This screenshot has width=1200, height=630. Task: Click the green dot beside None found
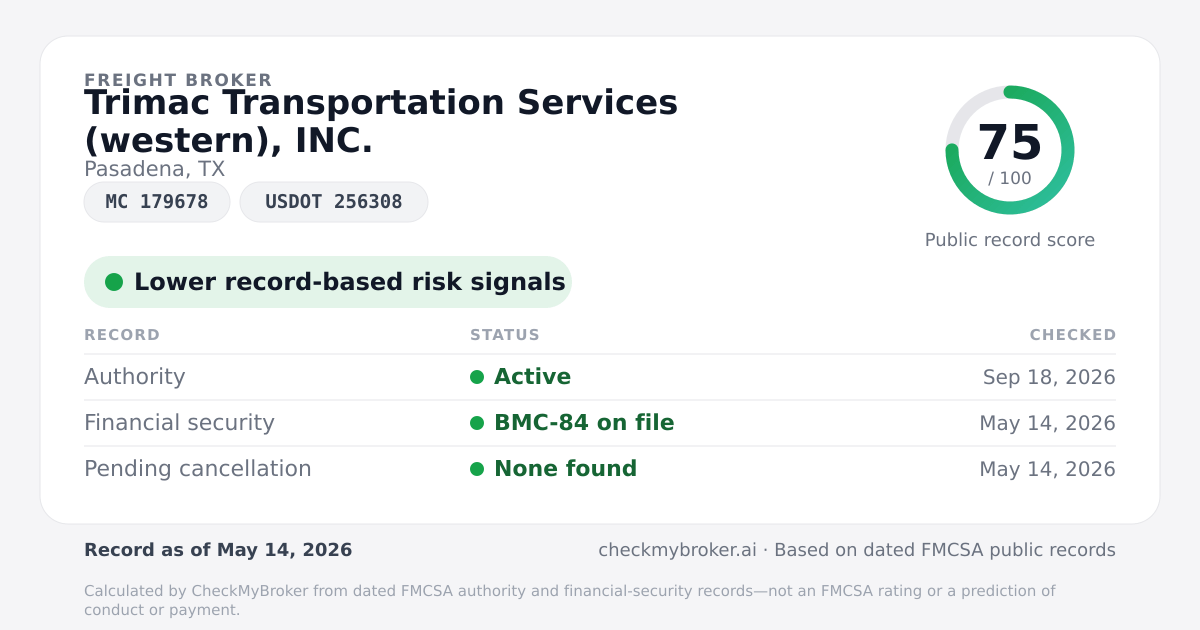[477, 469]
